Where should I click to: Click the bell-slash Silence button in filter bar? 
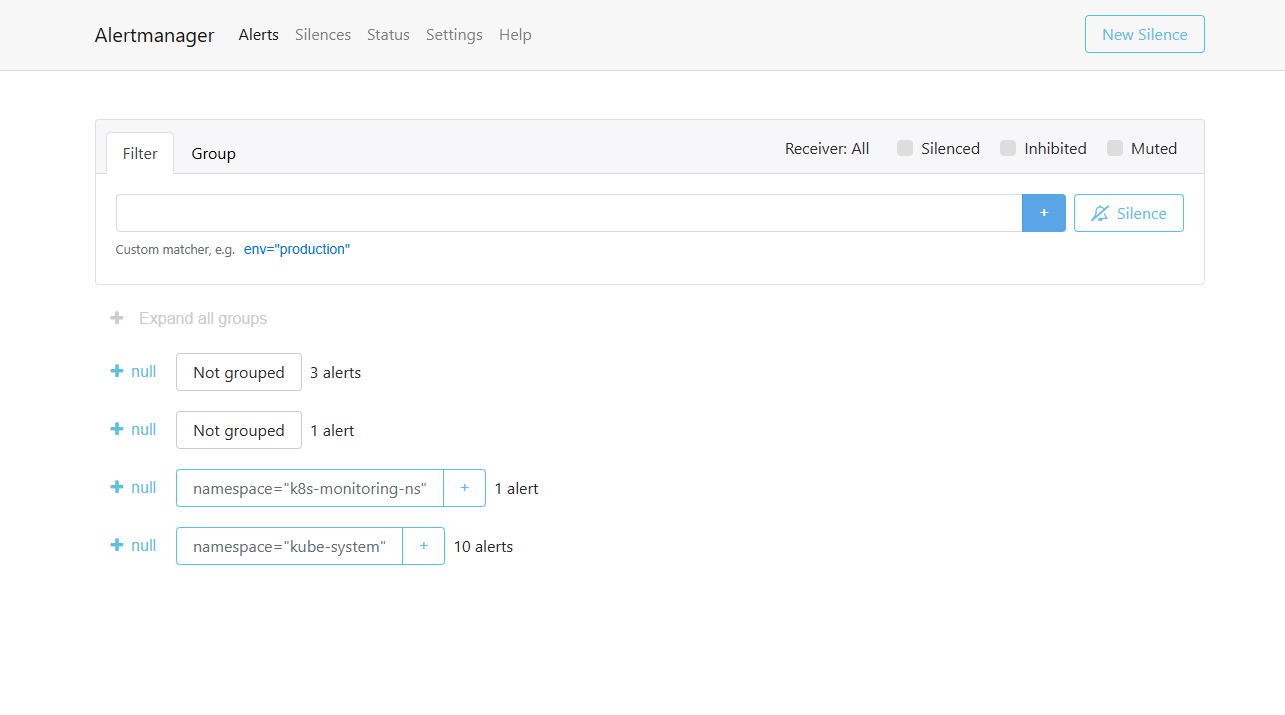coord(1128,213)
